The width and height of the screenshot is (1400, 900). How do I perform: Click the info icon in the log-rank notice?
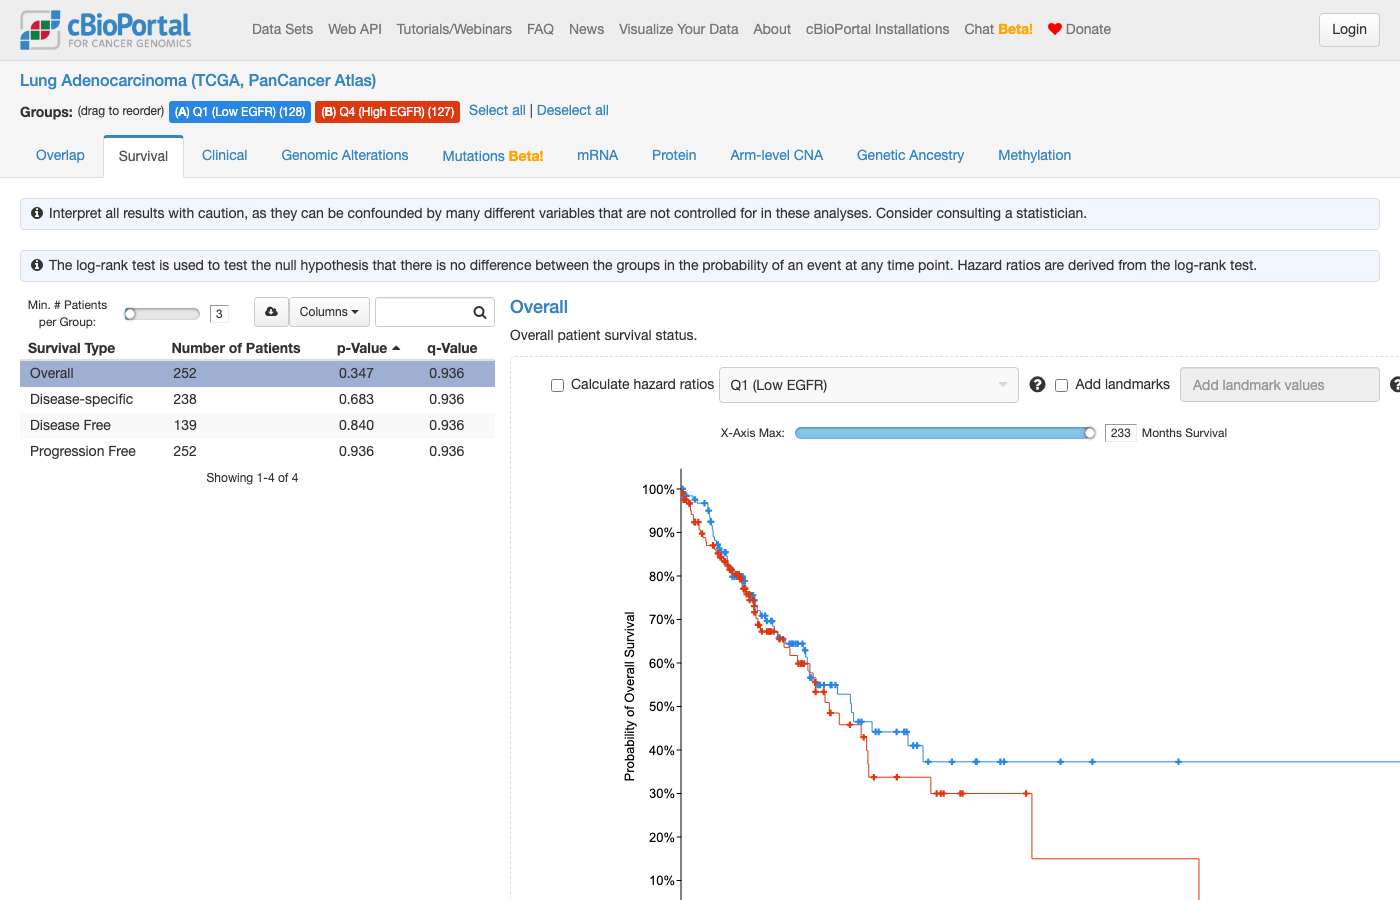click(x=37, y=265)
